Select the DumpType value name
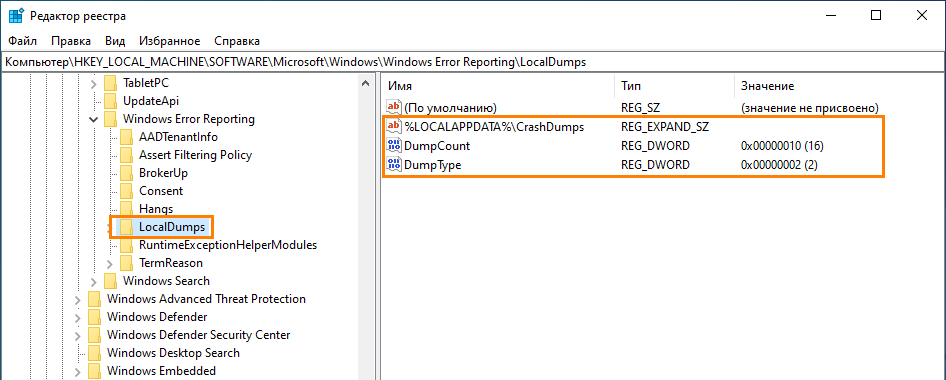 (433, 165)
